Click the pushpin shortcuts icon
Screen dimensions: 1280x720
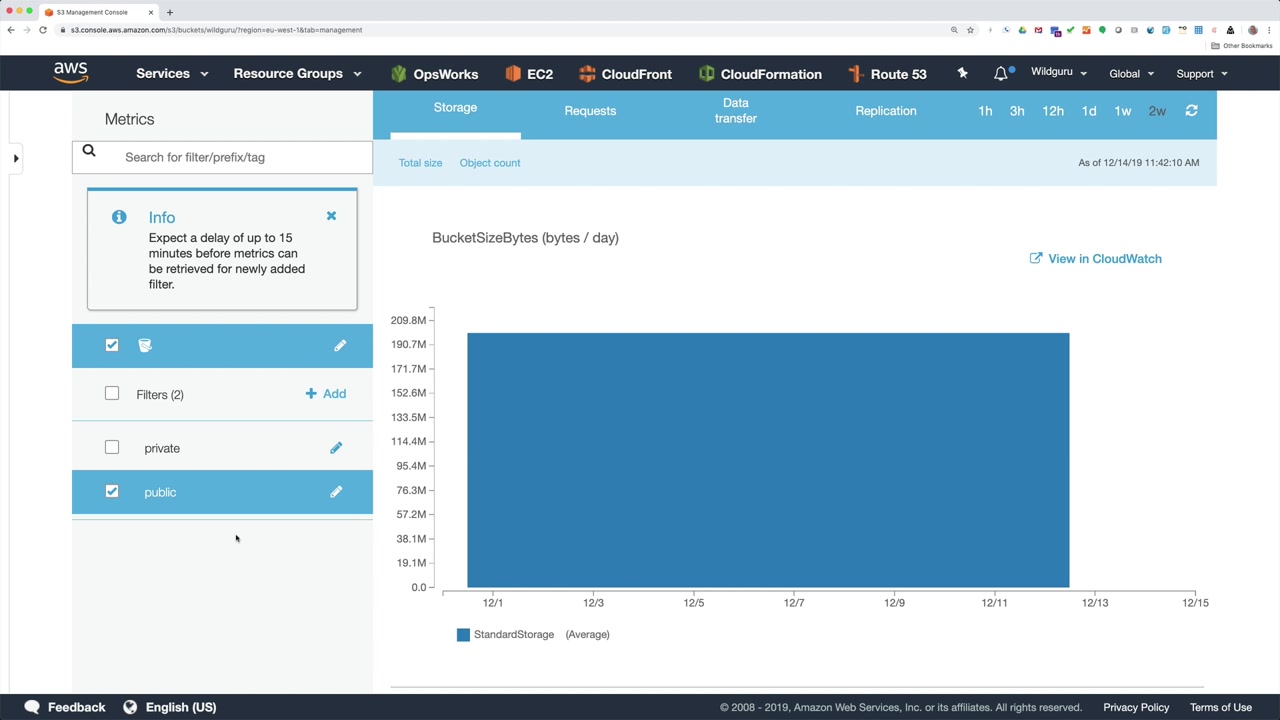[962, 73]
